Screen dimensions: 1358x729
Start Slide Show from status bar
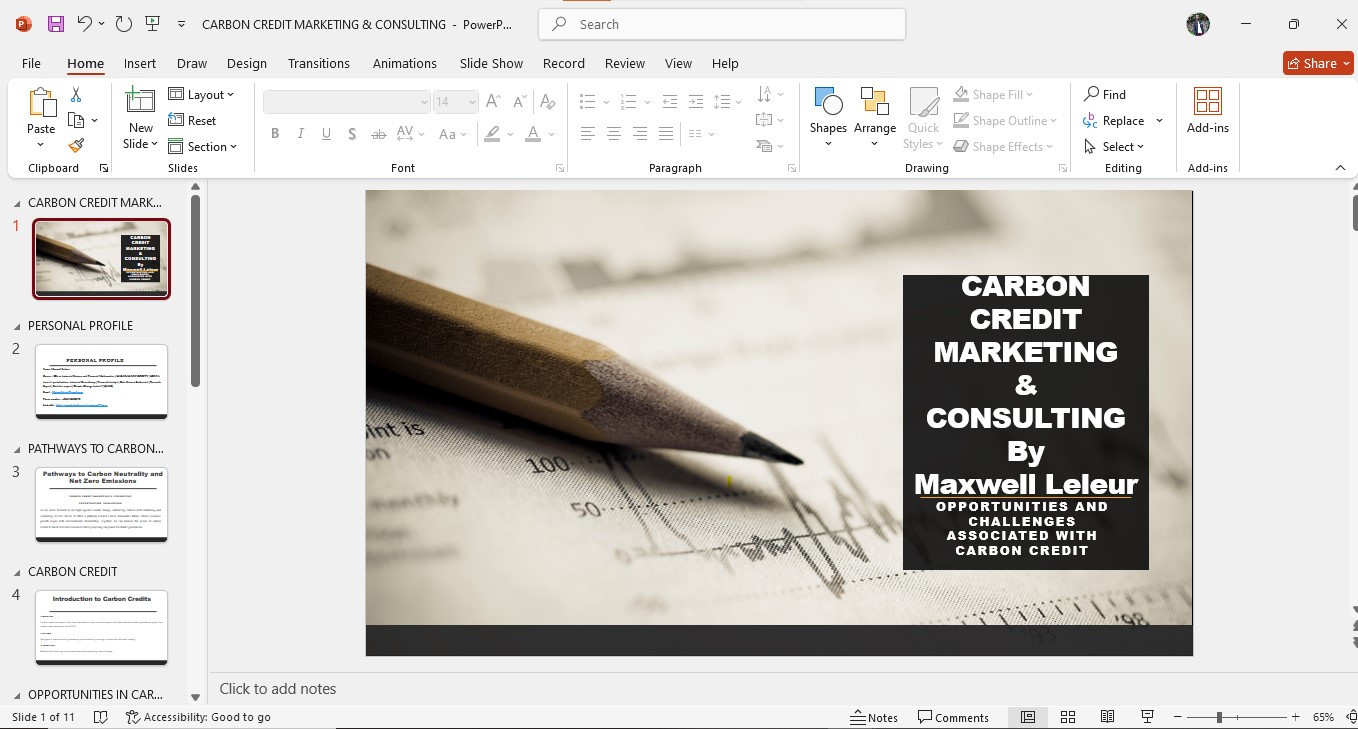1148,717
